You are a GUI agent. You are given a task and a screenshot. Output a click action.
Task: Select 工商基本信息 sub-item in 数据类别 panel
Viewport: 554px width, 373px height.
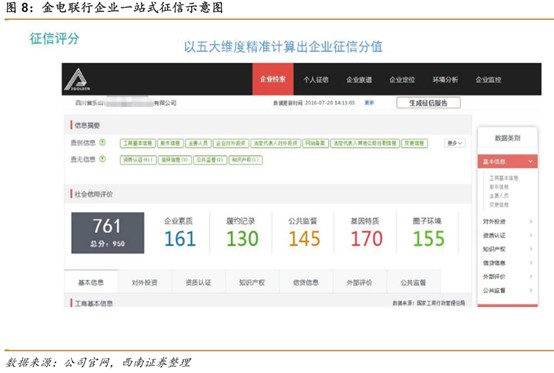point(503,178)
